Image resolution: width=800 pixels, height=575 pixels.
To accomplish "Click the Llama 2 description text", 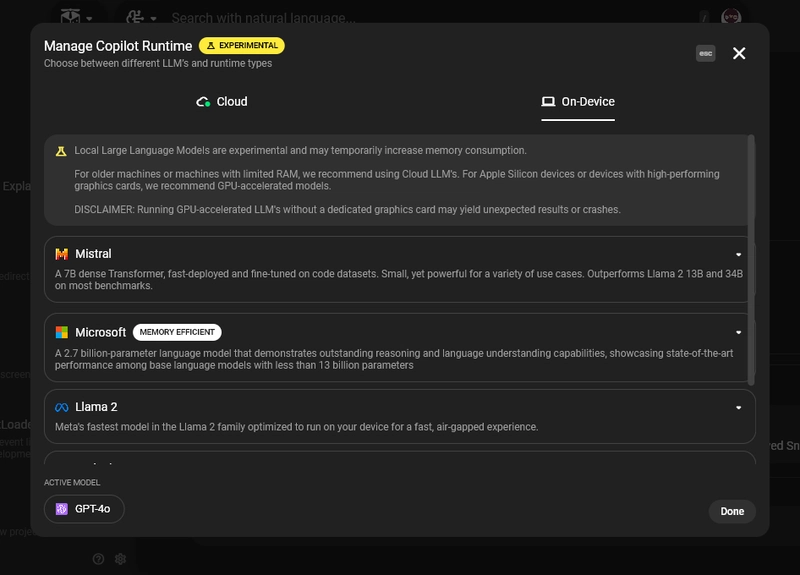I will point(296,427).
